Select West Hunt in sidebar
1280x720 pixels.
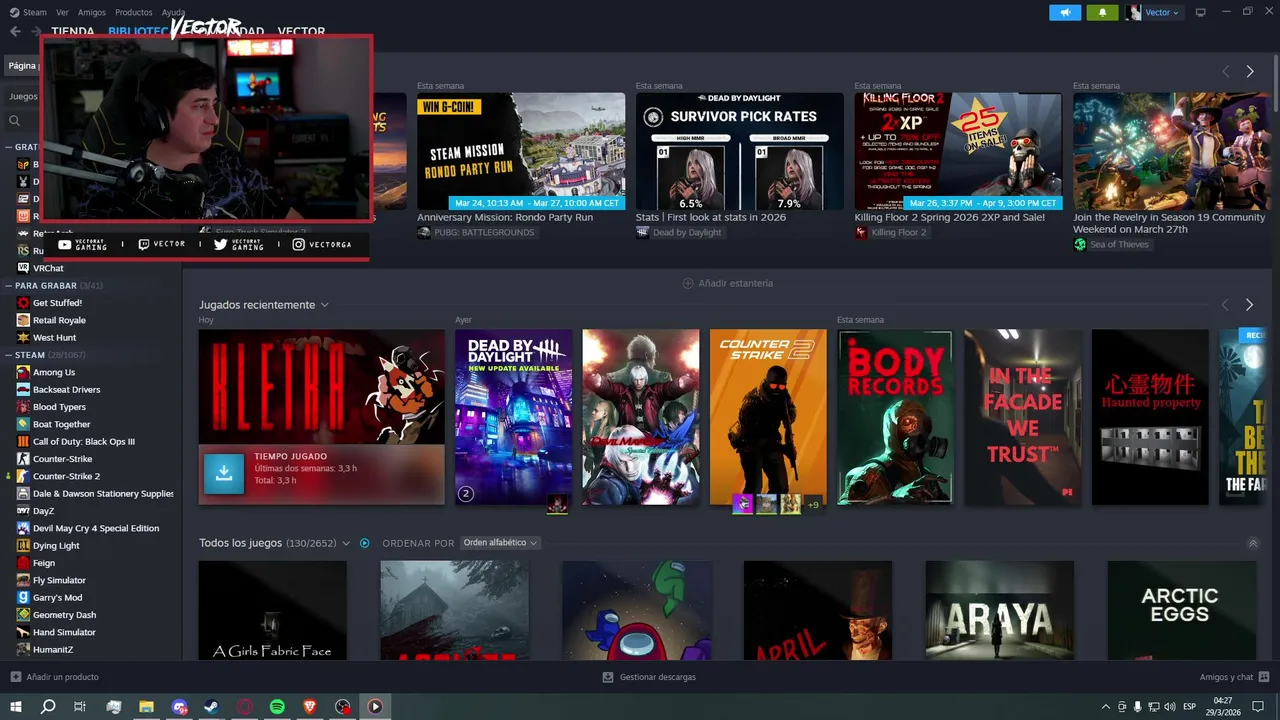coord(55,338)
